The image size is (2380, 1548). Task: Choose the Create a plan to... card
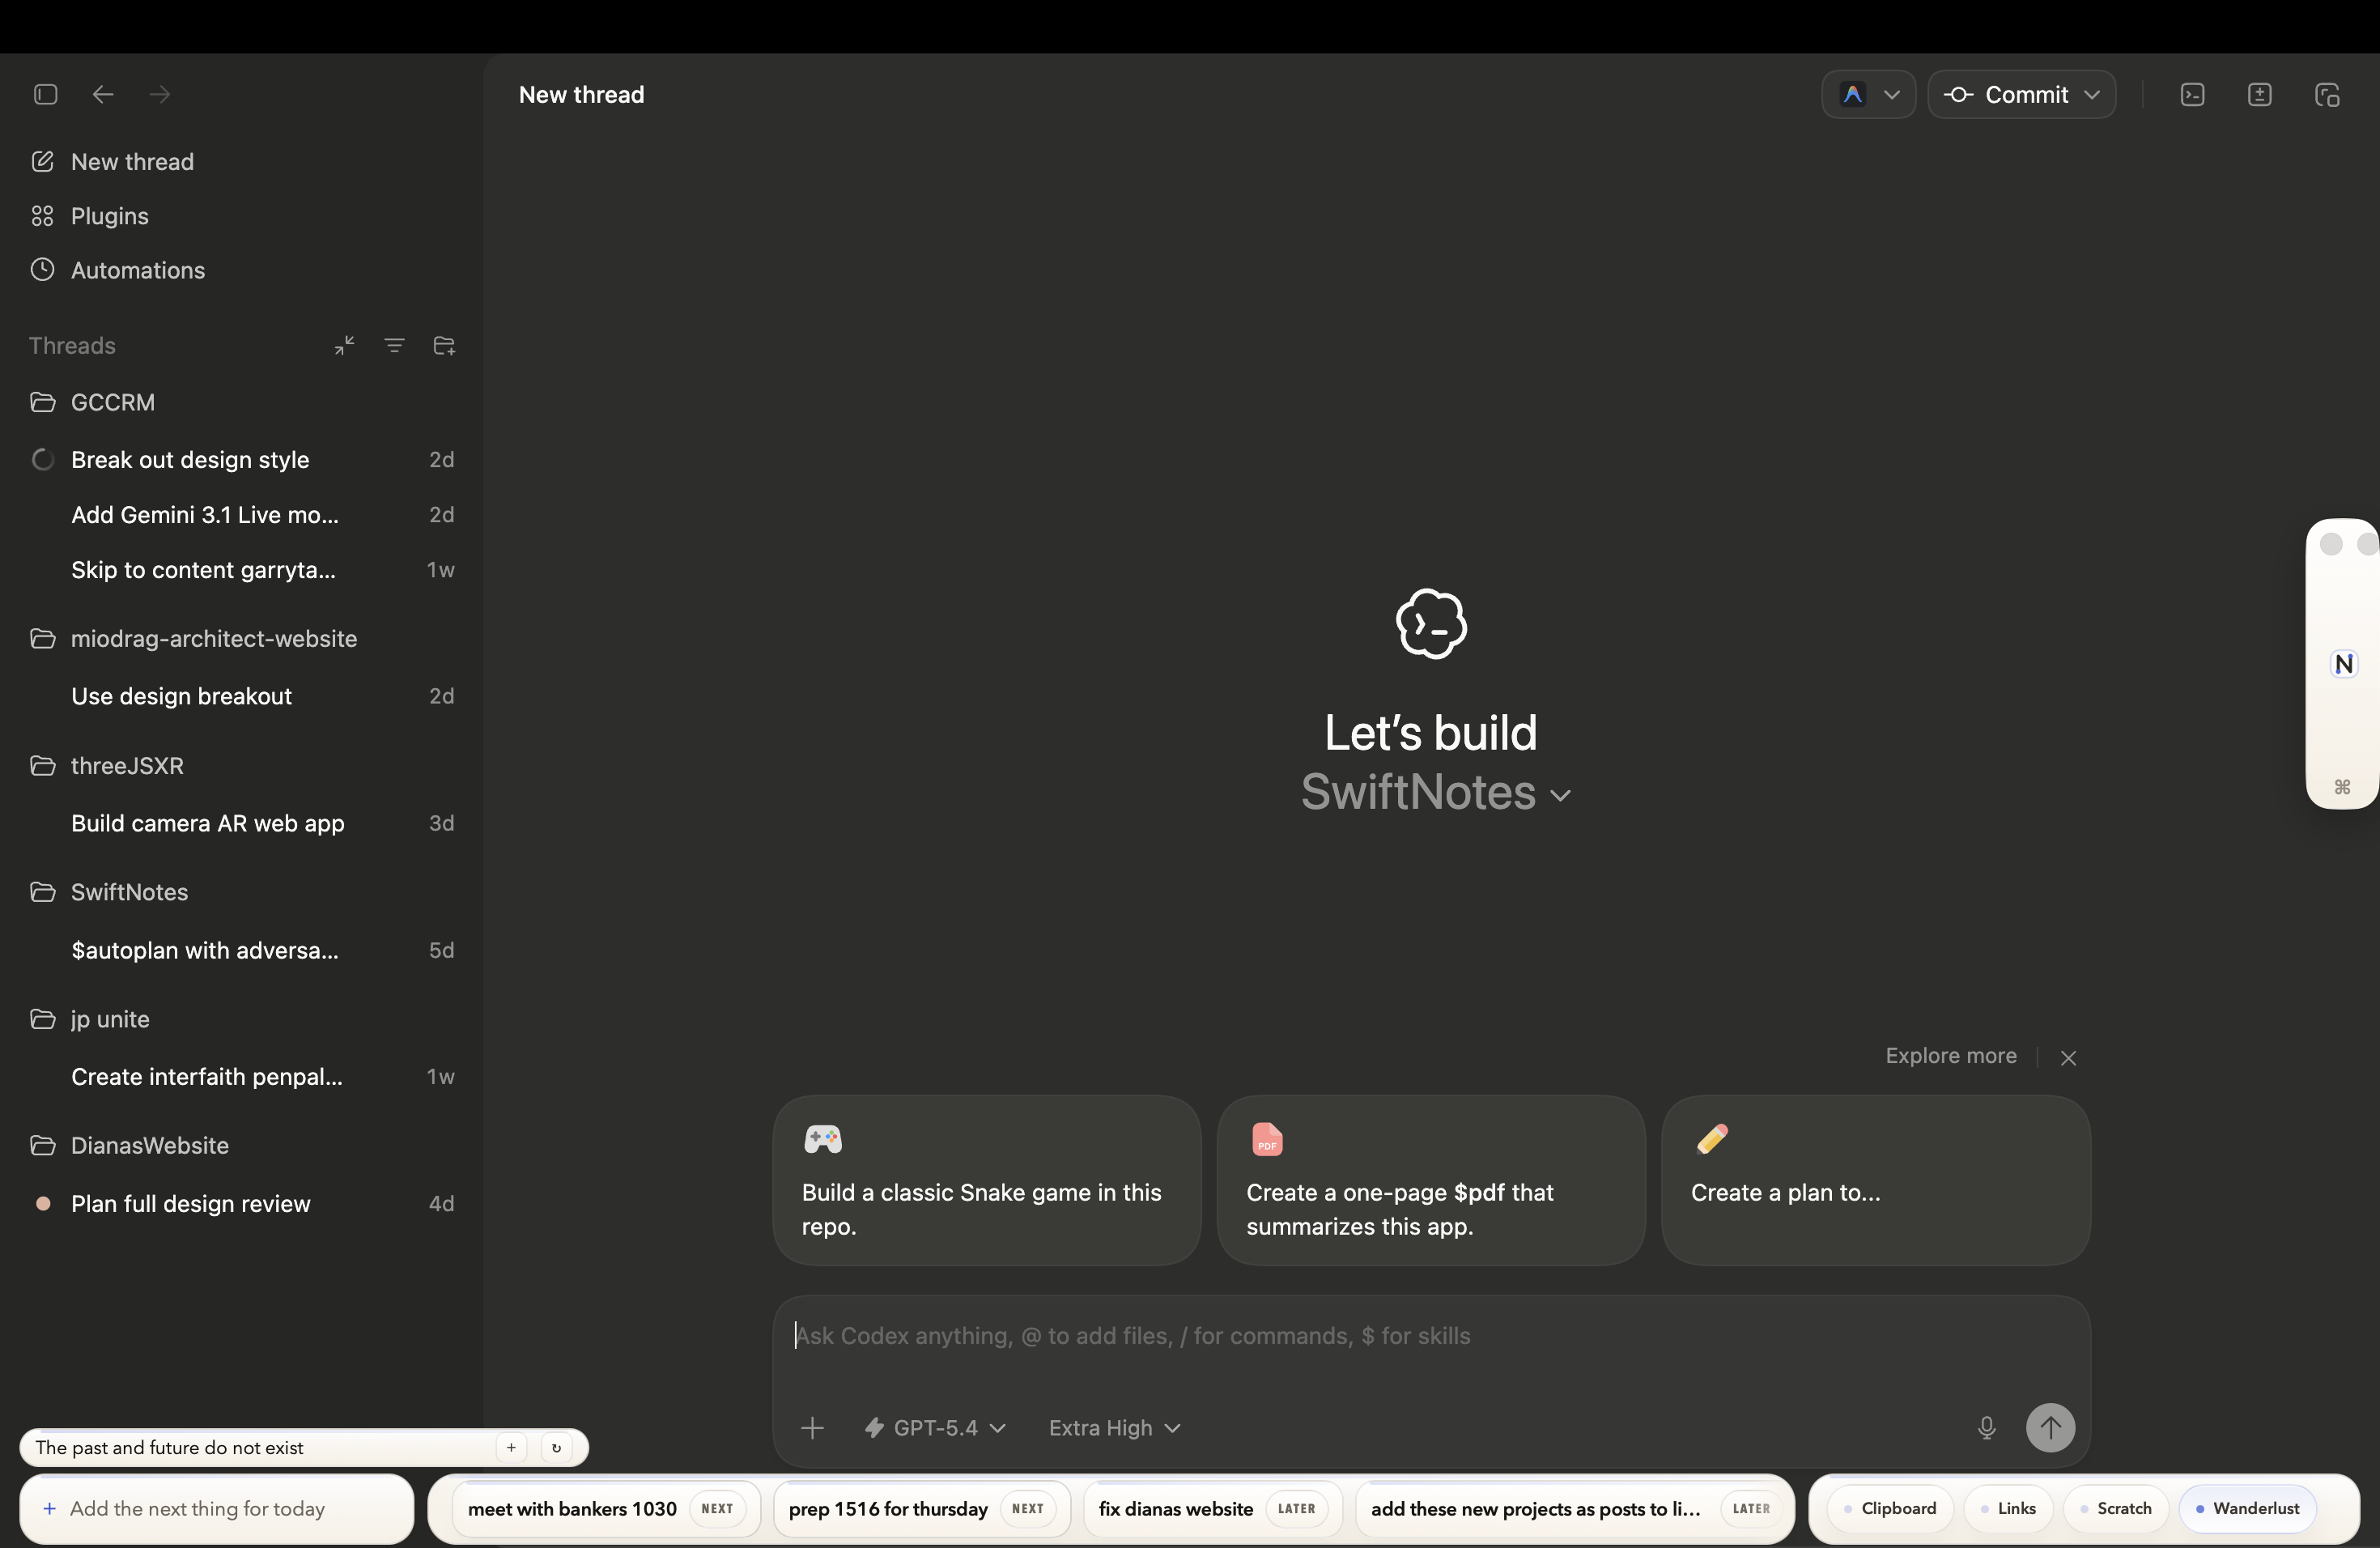coord(1876,1180)
